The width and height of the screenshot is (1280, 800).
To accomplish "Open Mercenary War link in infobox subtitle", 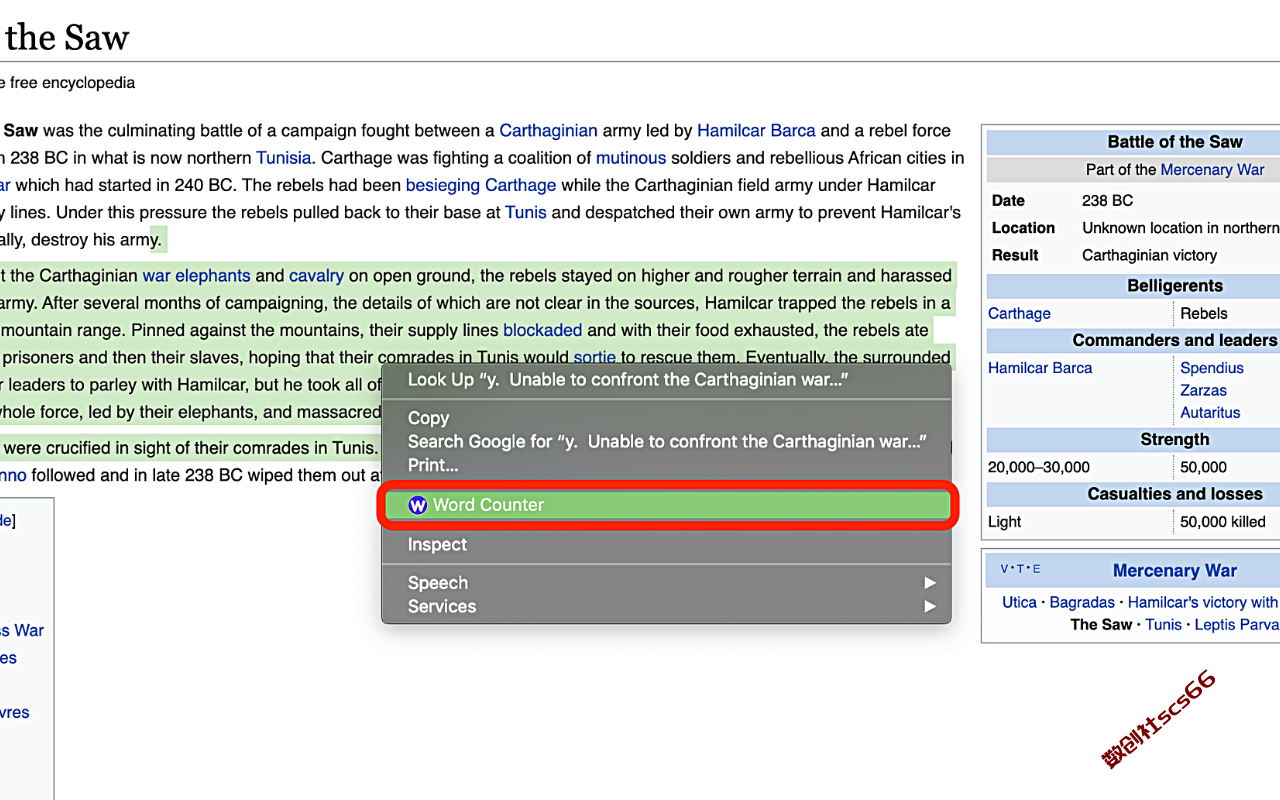I will point(1213,170).
